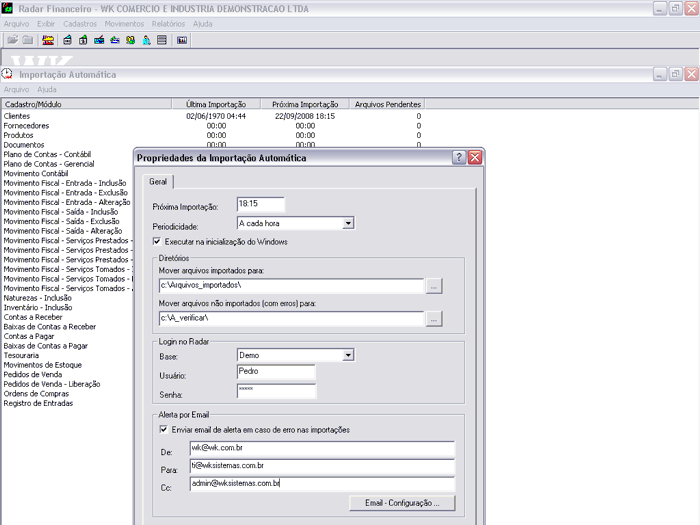
Task: Click the dialog's question mark help button
Action: pyautogui.click(x=459, y=158)
